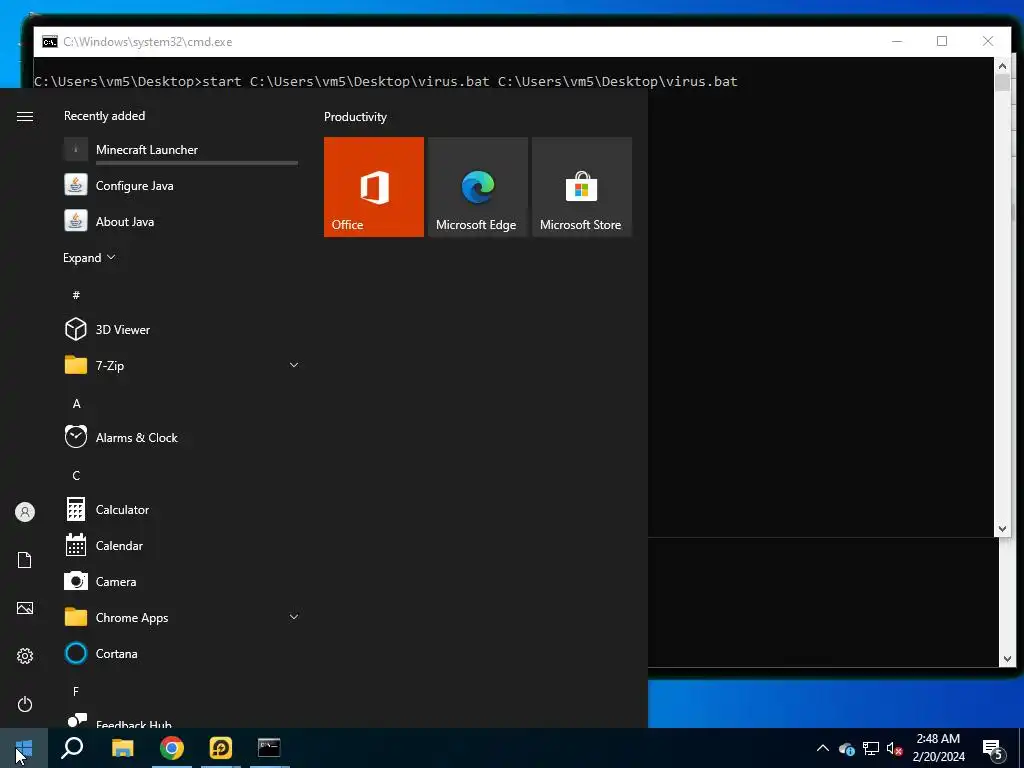Open the Office tile
The image size is (1024, 768).
(x=374, y=187)
